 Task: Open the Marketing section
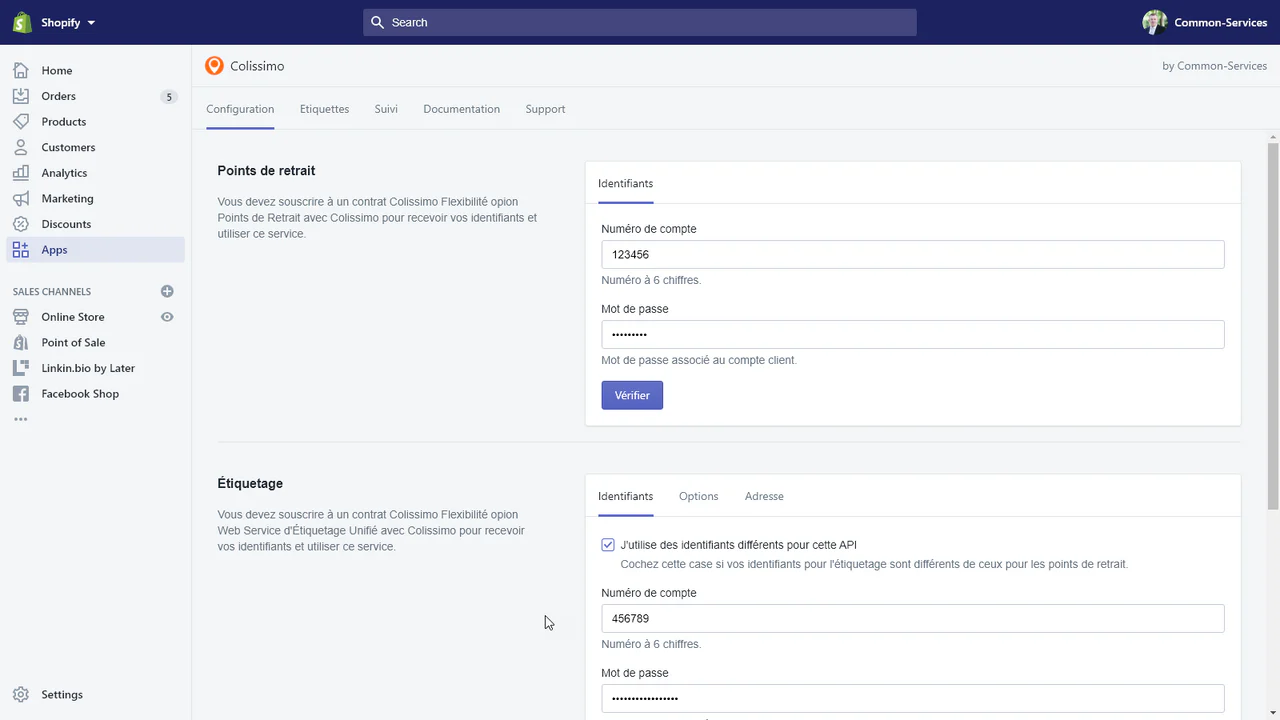point(67,198)
